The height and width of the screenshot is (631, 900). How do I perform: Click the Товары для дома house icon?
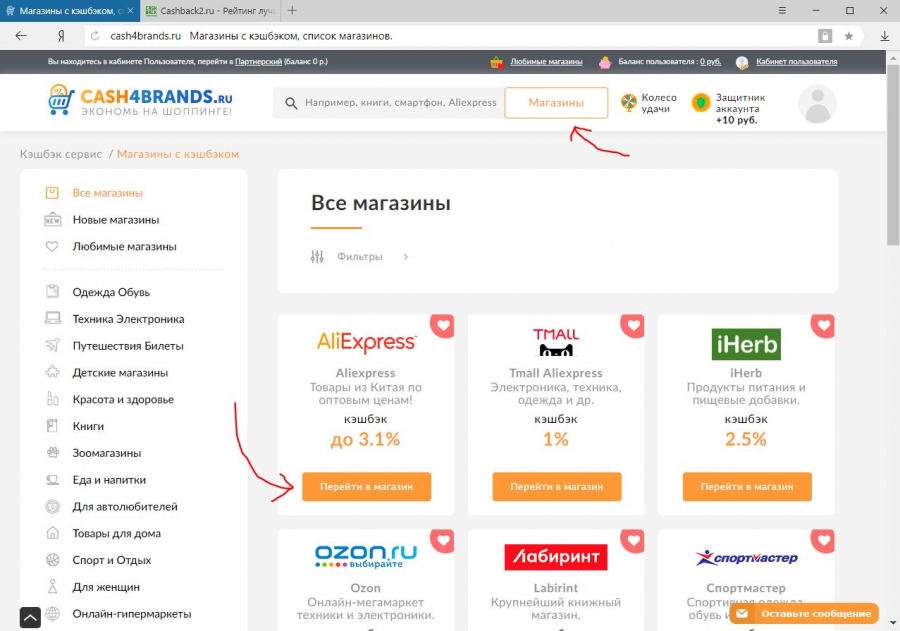pyautogui.click(x=52, y=533)
